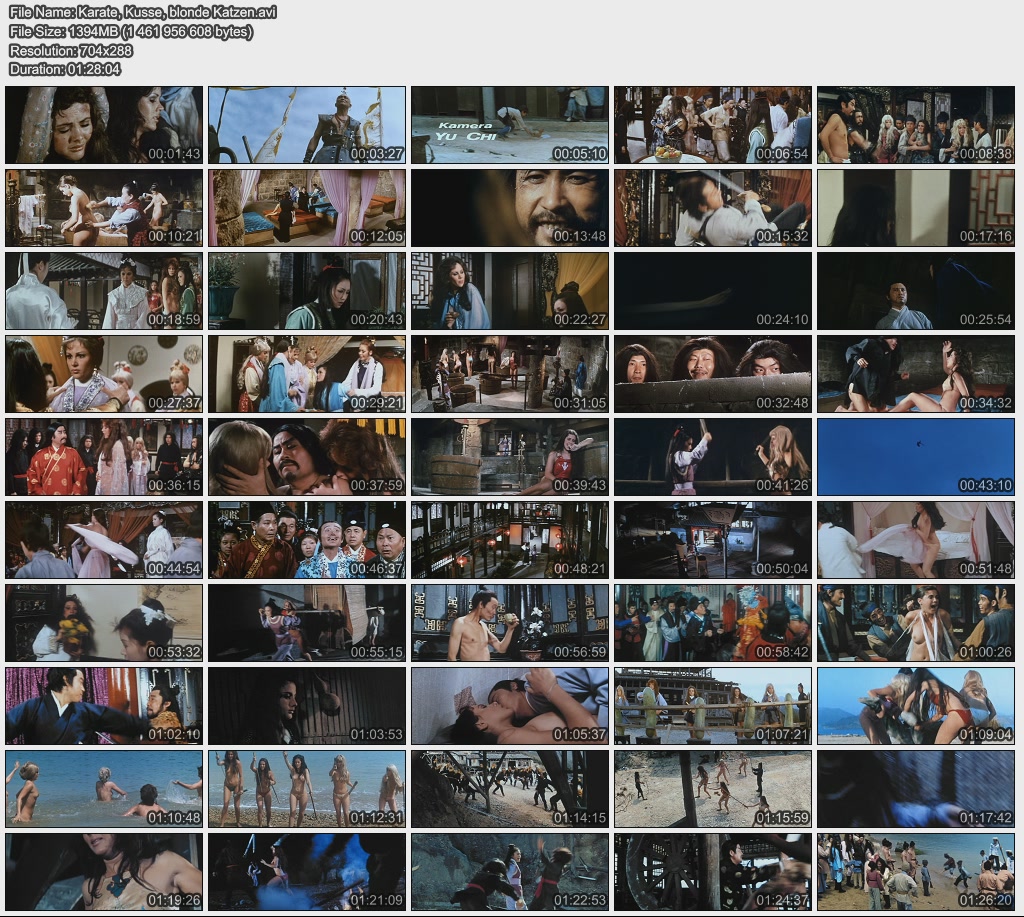The height and width of the screenshot is (917, 1024).
Task: Select the dark frame at 00:24:10
Action: [713, 291]
